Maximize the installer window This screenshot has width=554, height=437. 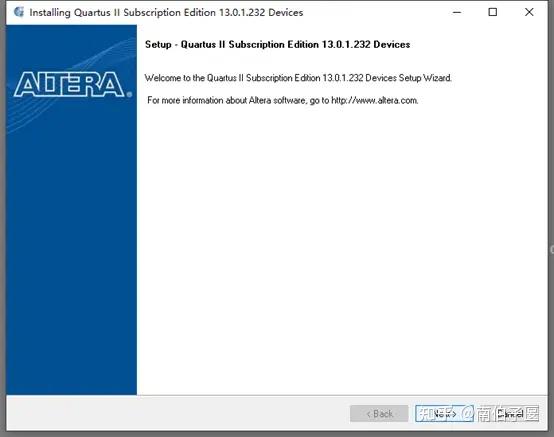493,12
